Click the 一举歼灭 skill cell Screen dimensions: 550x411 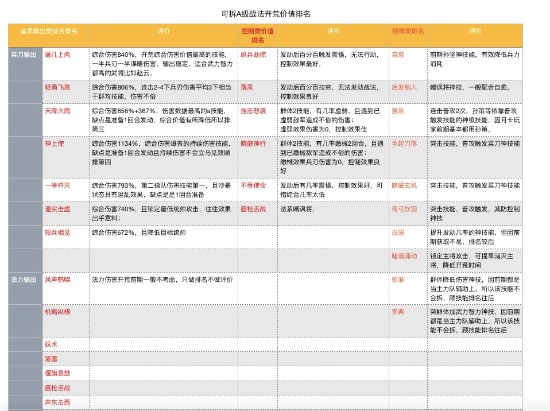tap(66, 190)
